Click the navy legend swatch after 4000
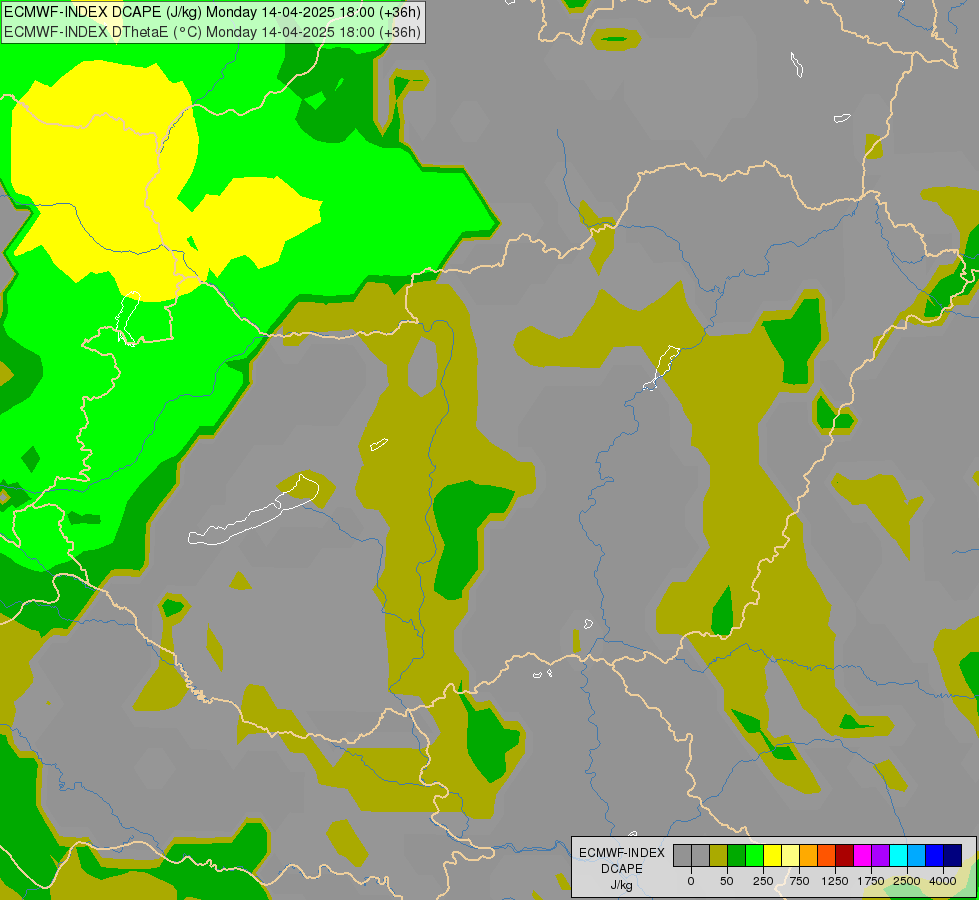This screenshot has height=900, width=979. point(952,855)
